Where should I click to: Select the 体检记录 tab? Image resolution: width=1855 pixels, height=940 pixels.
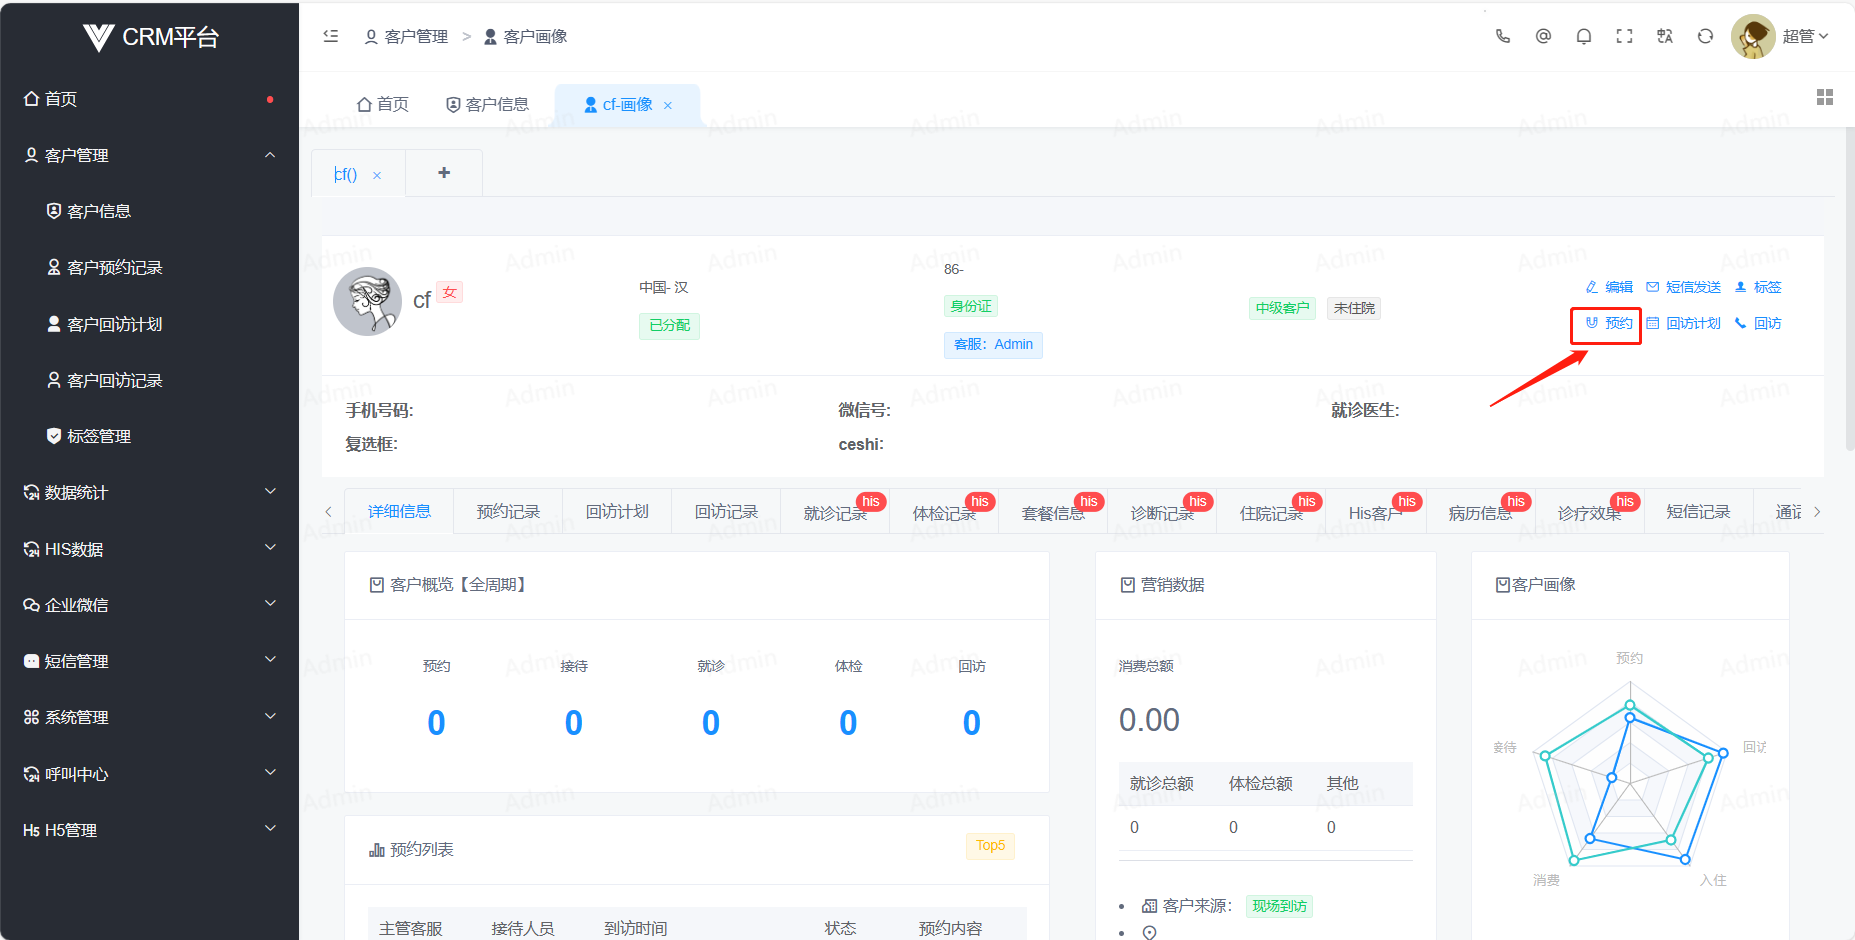(x=944, y=512)
